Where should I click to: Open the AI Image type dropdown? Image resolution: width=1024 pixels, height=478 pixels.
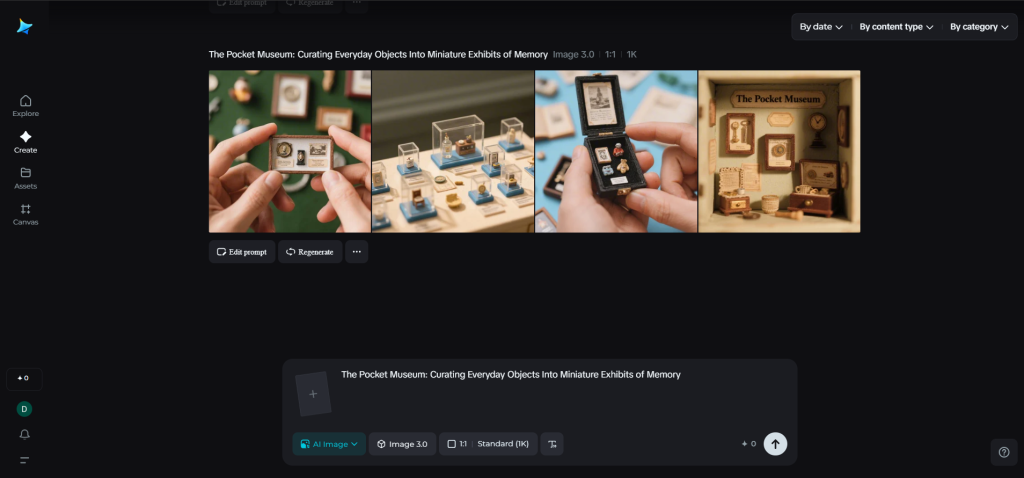(329, 444)
